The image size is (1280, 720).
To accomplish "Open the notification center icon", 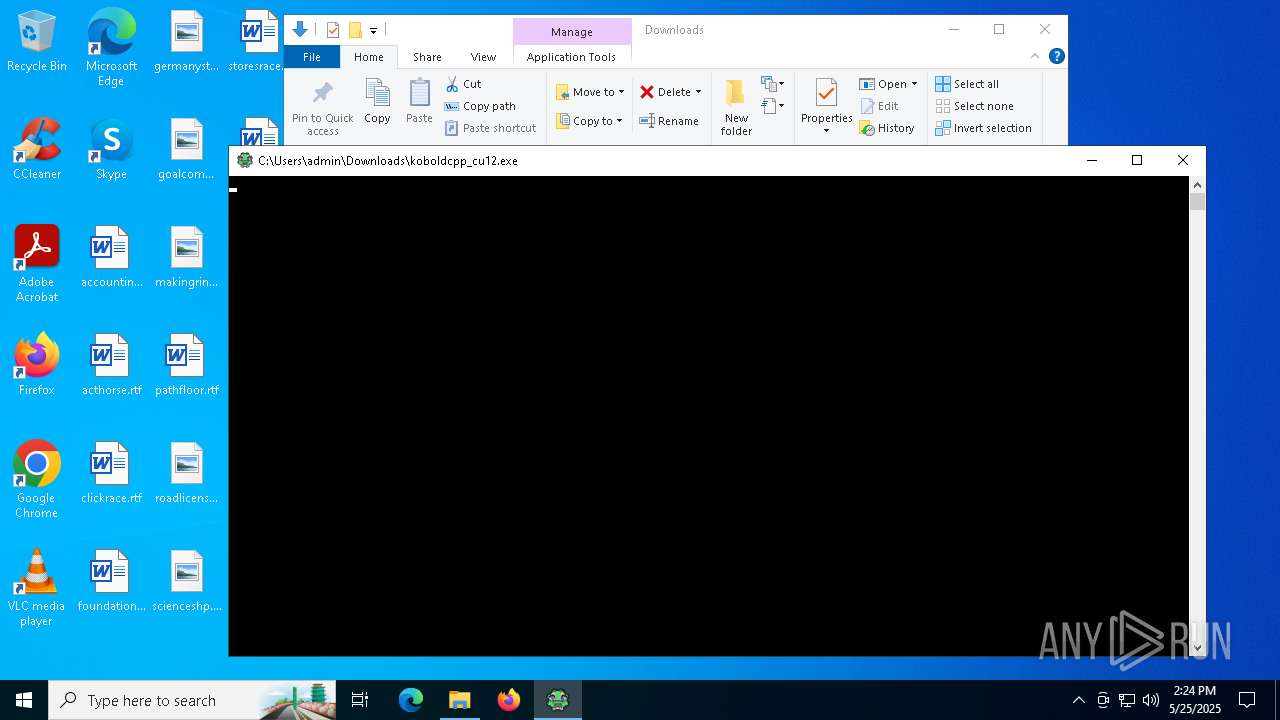I will coord(1247,700).
